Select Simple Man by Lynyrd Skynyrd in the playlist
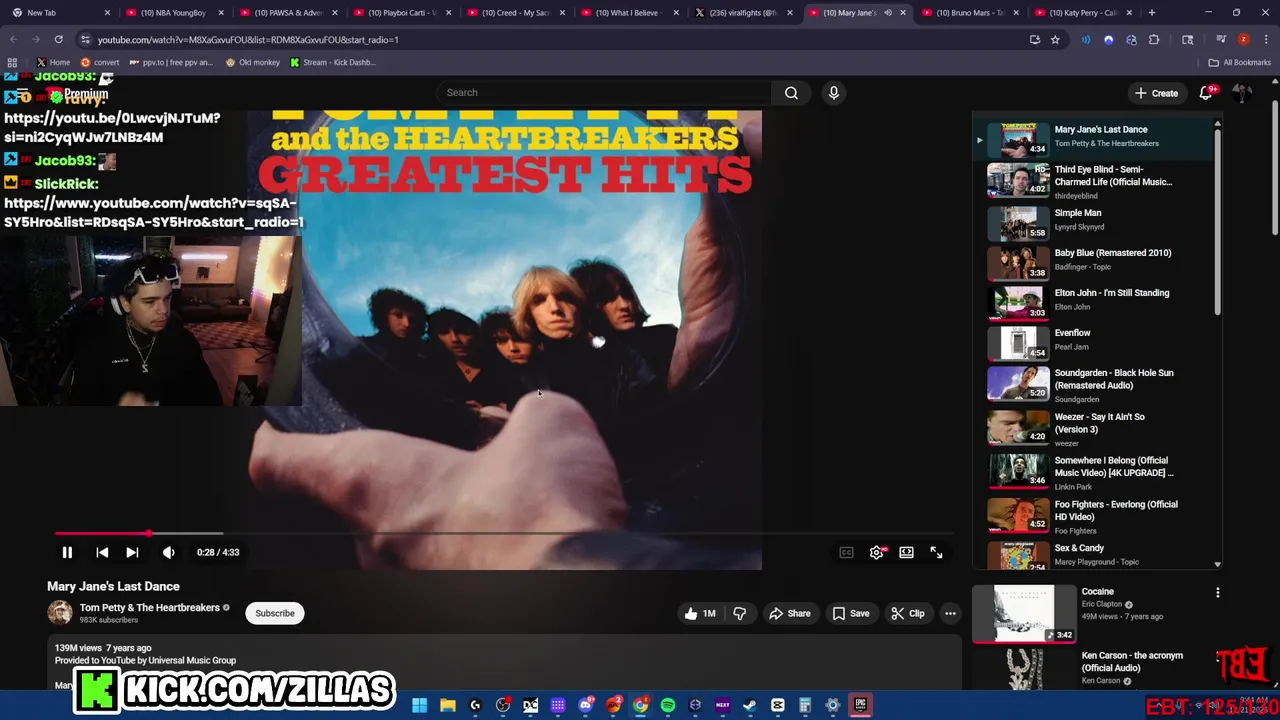 1095,221
